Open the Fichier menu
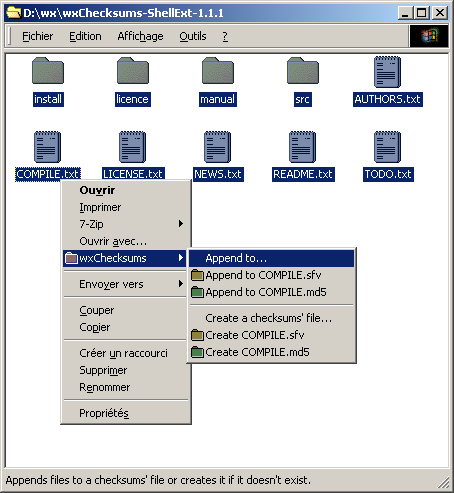This screenshot has height=493, width=454. (37, 36)
